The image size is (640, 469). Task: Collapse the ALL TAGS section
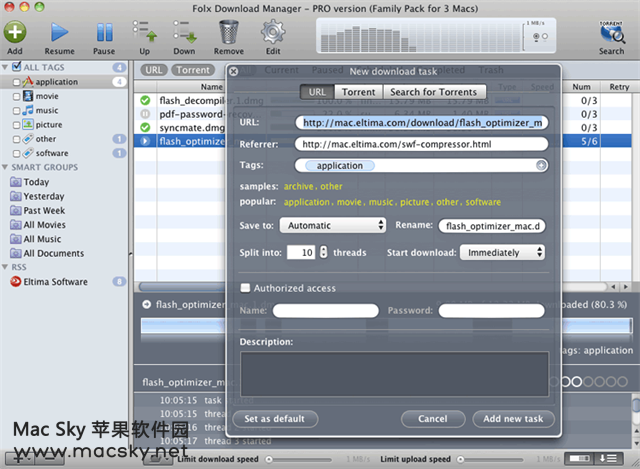click(5, 67)
